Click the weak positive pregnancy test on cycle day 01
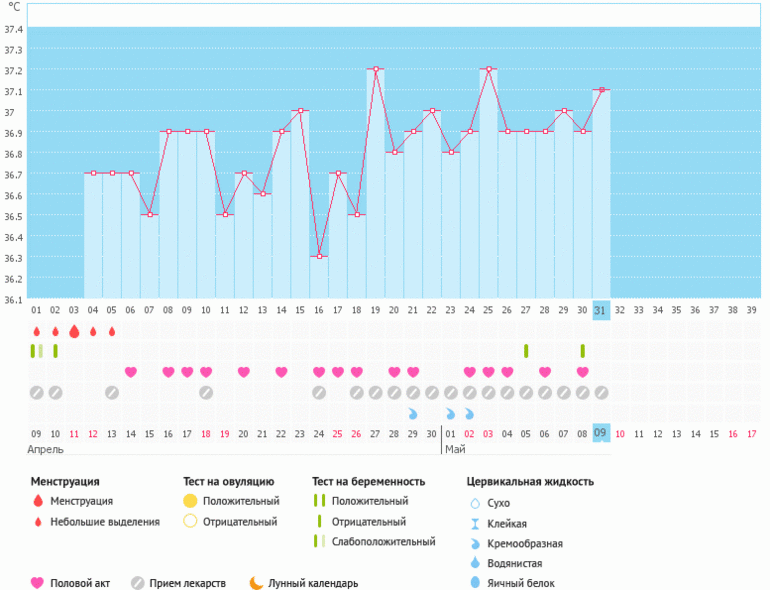 tap(37, 351)
